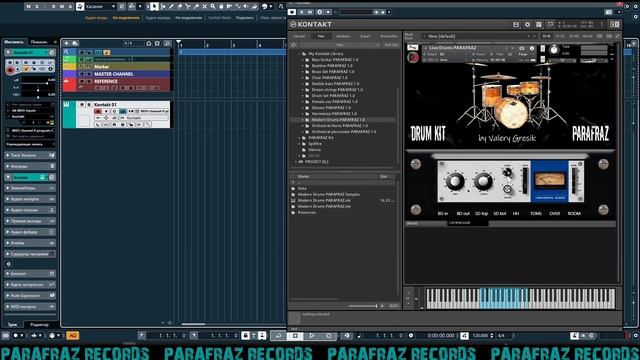Toggle solo on the Kontakt 01 track

[89, 105]
